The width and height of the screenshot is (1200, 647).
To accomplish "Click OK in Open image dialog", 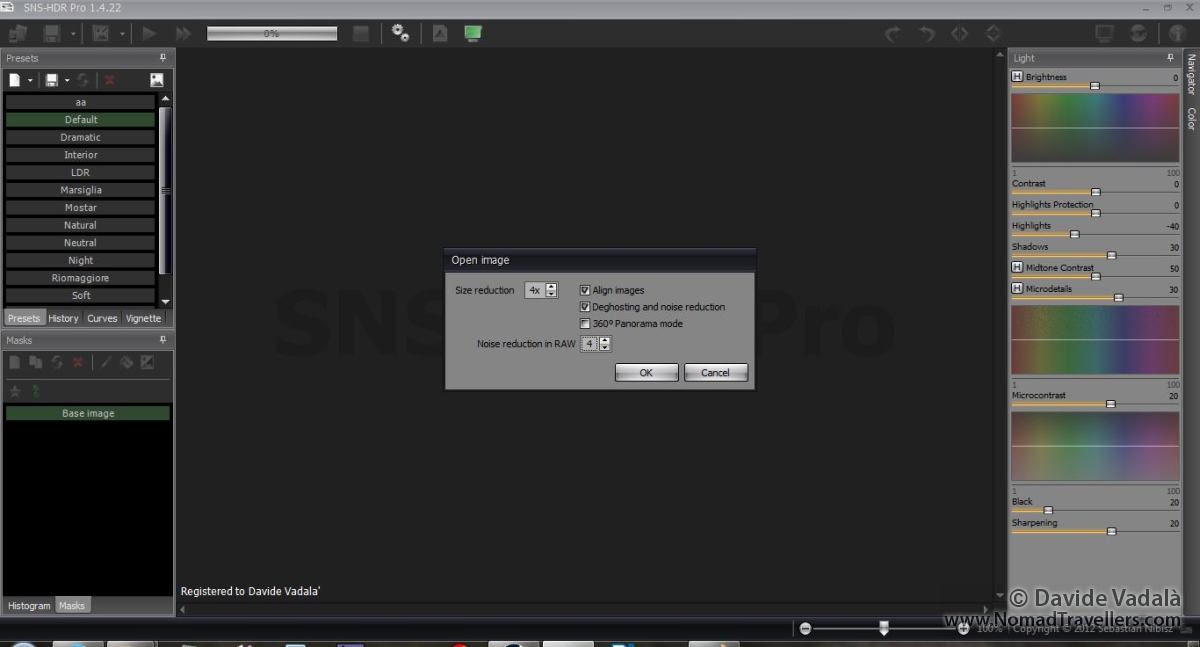I will pos(646,372).
